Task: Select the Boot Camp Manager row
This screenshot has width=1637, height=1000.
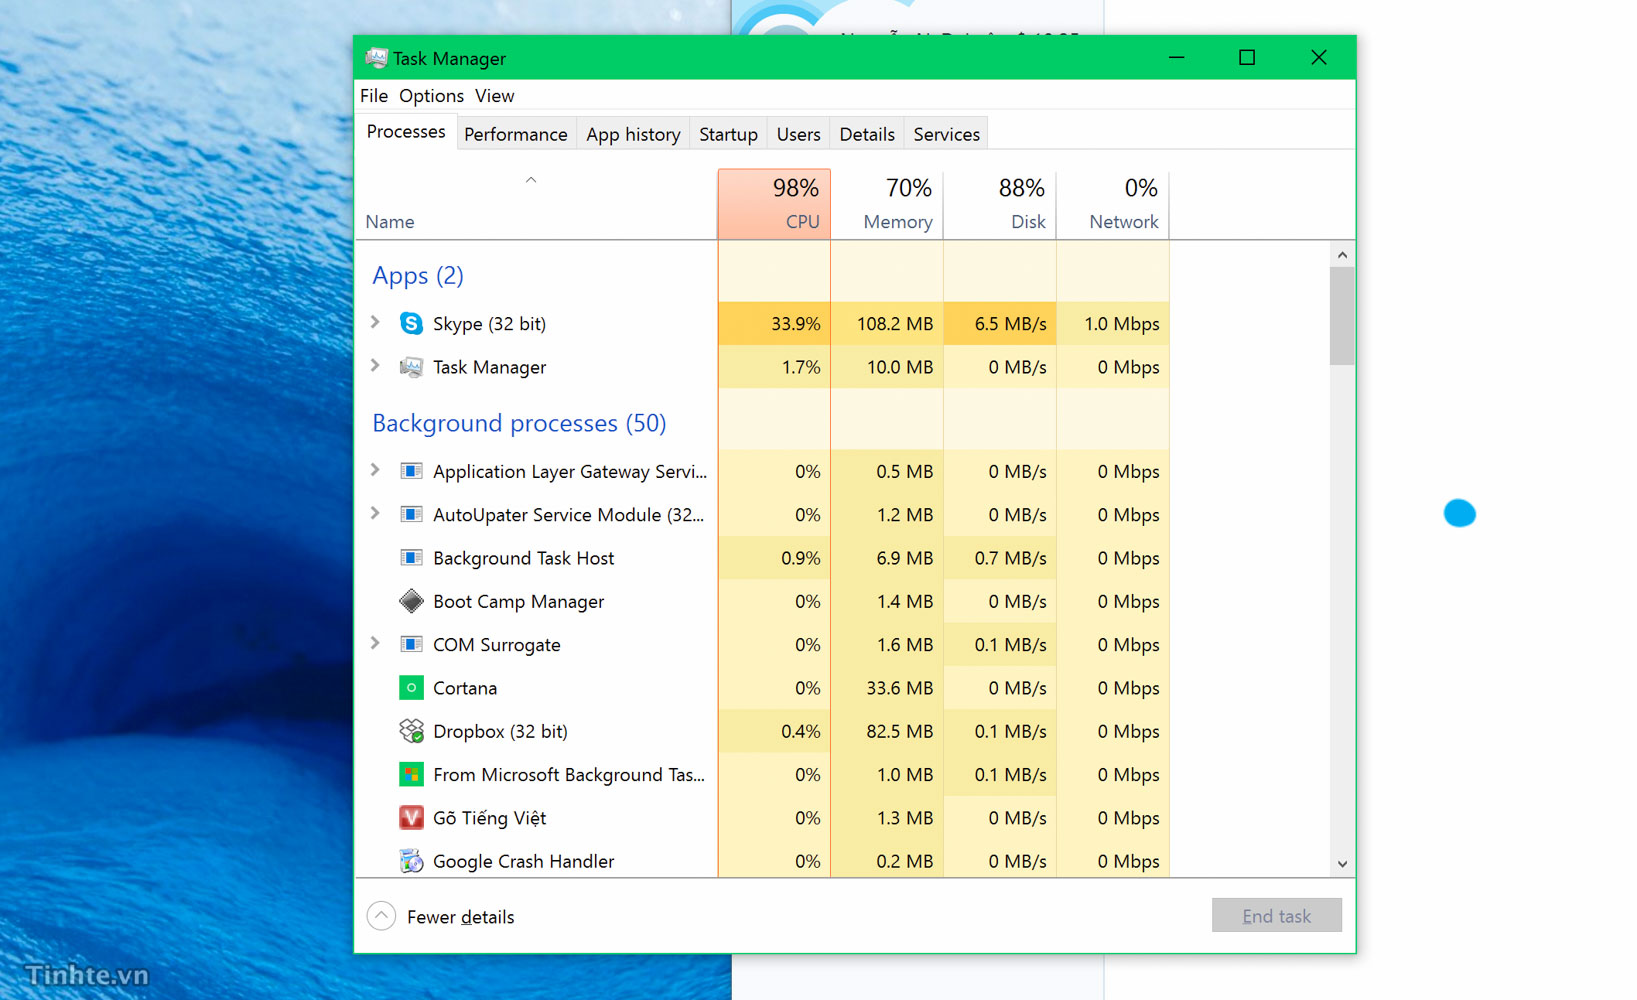Action: click(762, 601)
